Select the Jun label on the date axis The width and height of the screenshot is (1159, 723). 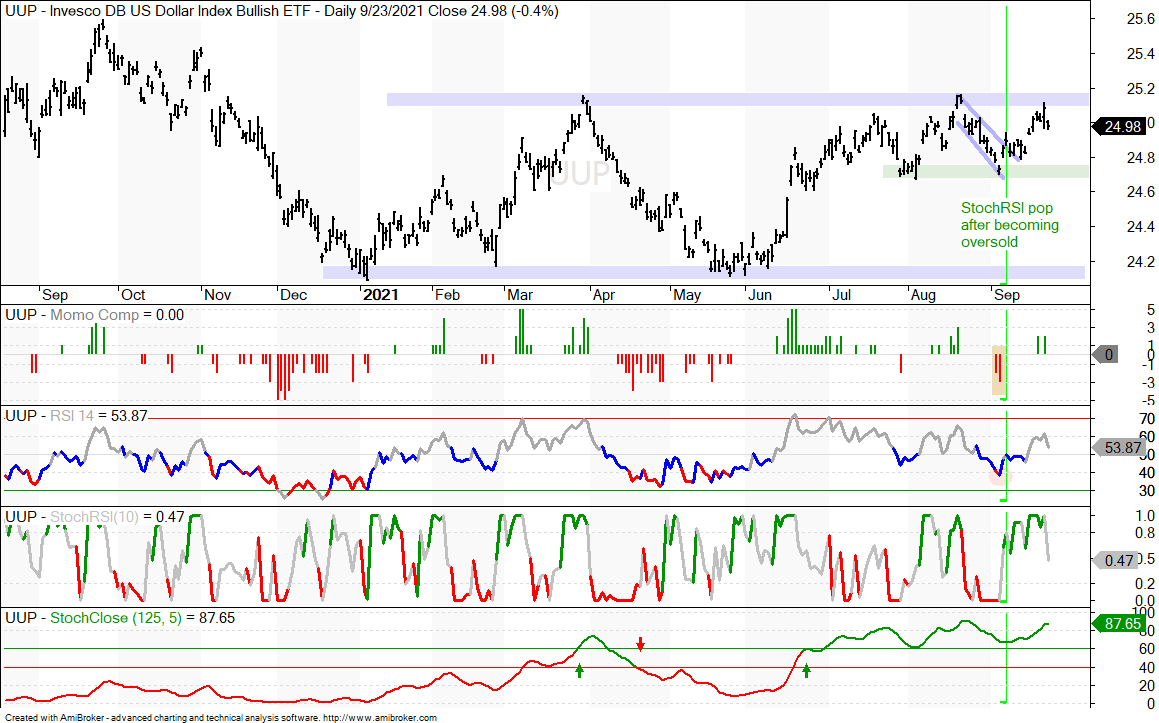click(x=760, y=295)
